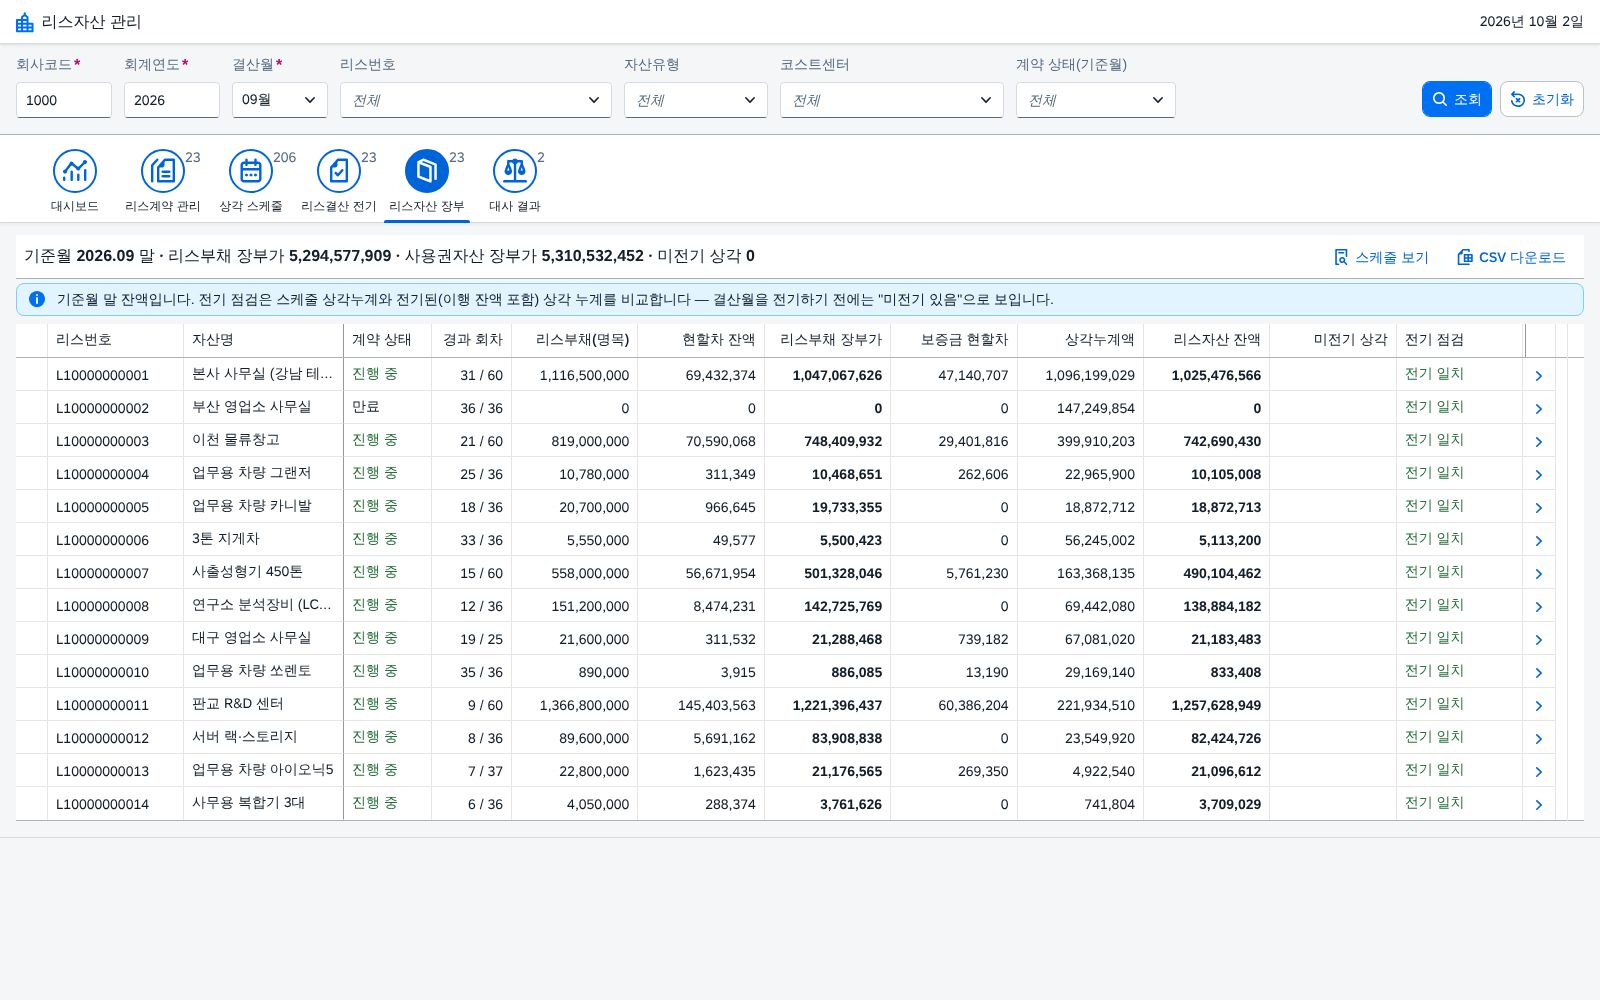Open row details arrow for L10000000005
The height and width of the screenshot is (1000, 1600).
tap(1539, 507)
